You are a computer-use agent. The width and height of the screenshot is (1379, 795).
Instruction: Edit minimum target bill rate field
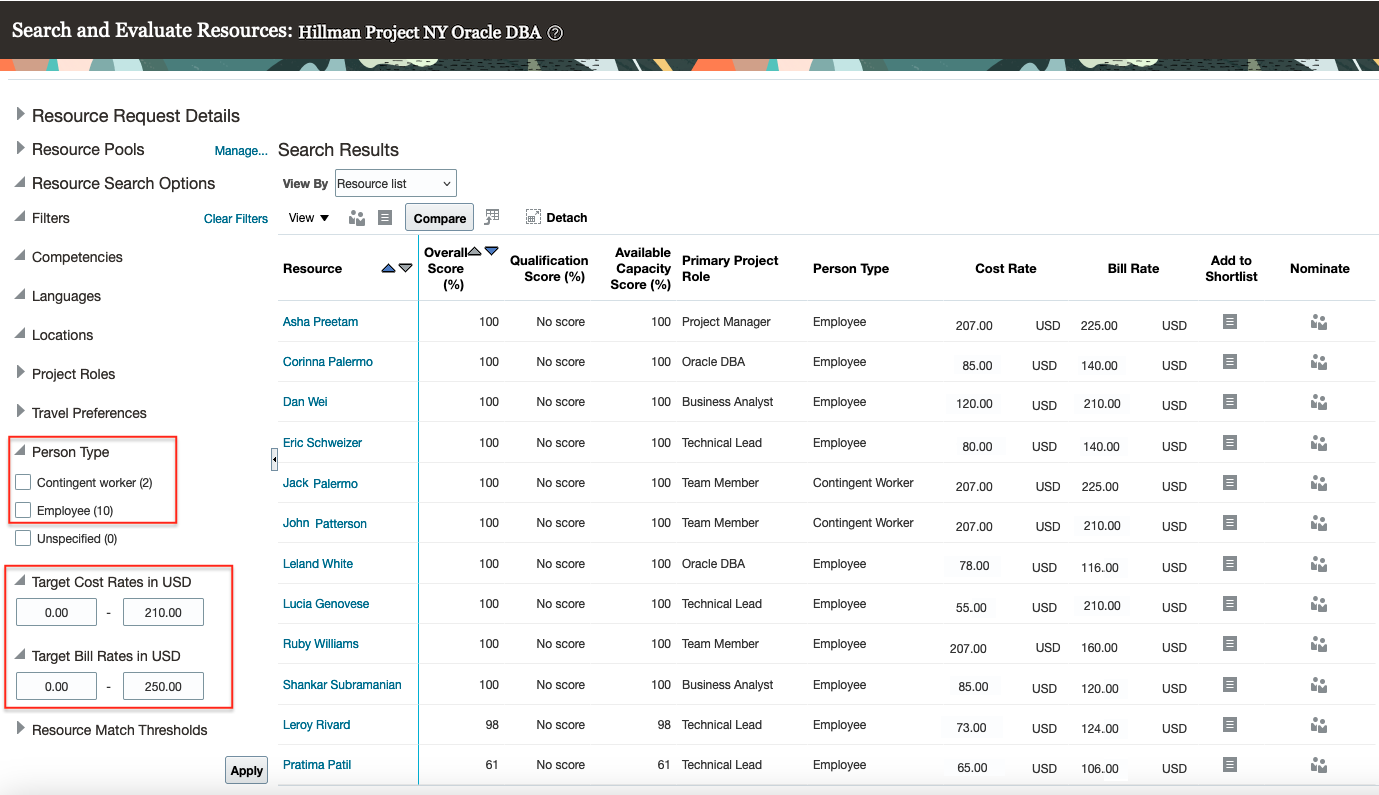click(57, 686)
